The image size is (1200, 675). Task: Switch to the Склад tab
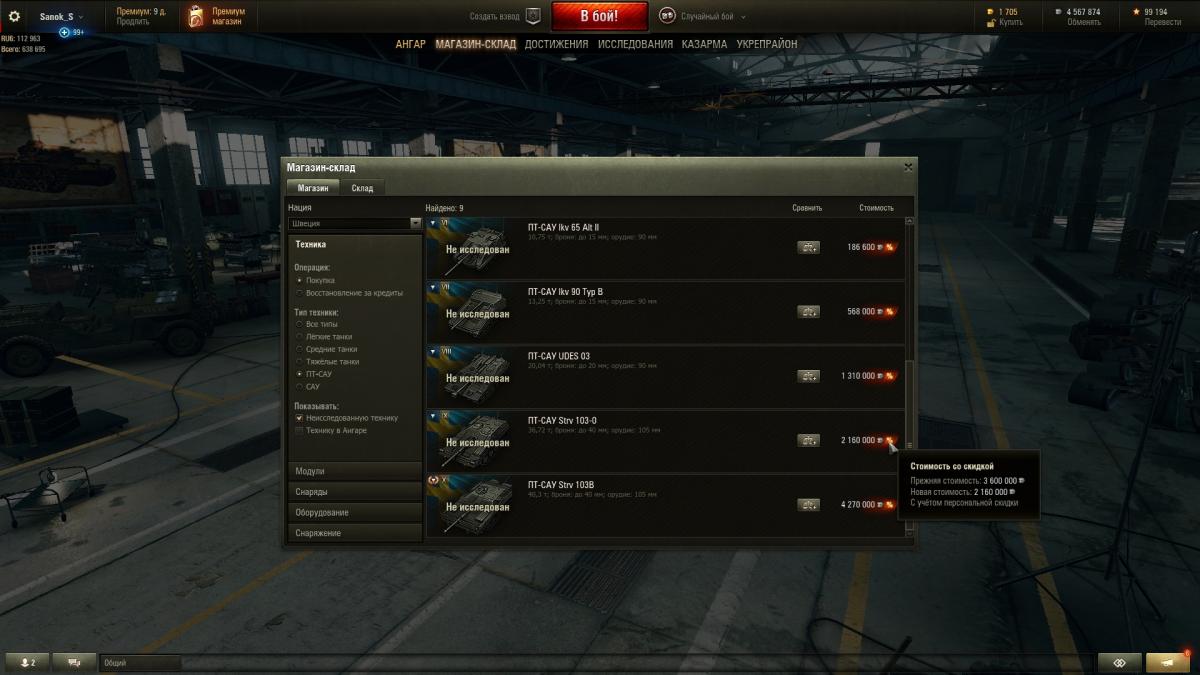click(x=362, y=188)
